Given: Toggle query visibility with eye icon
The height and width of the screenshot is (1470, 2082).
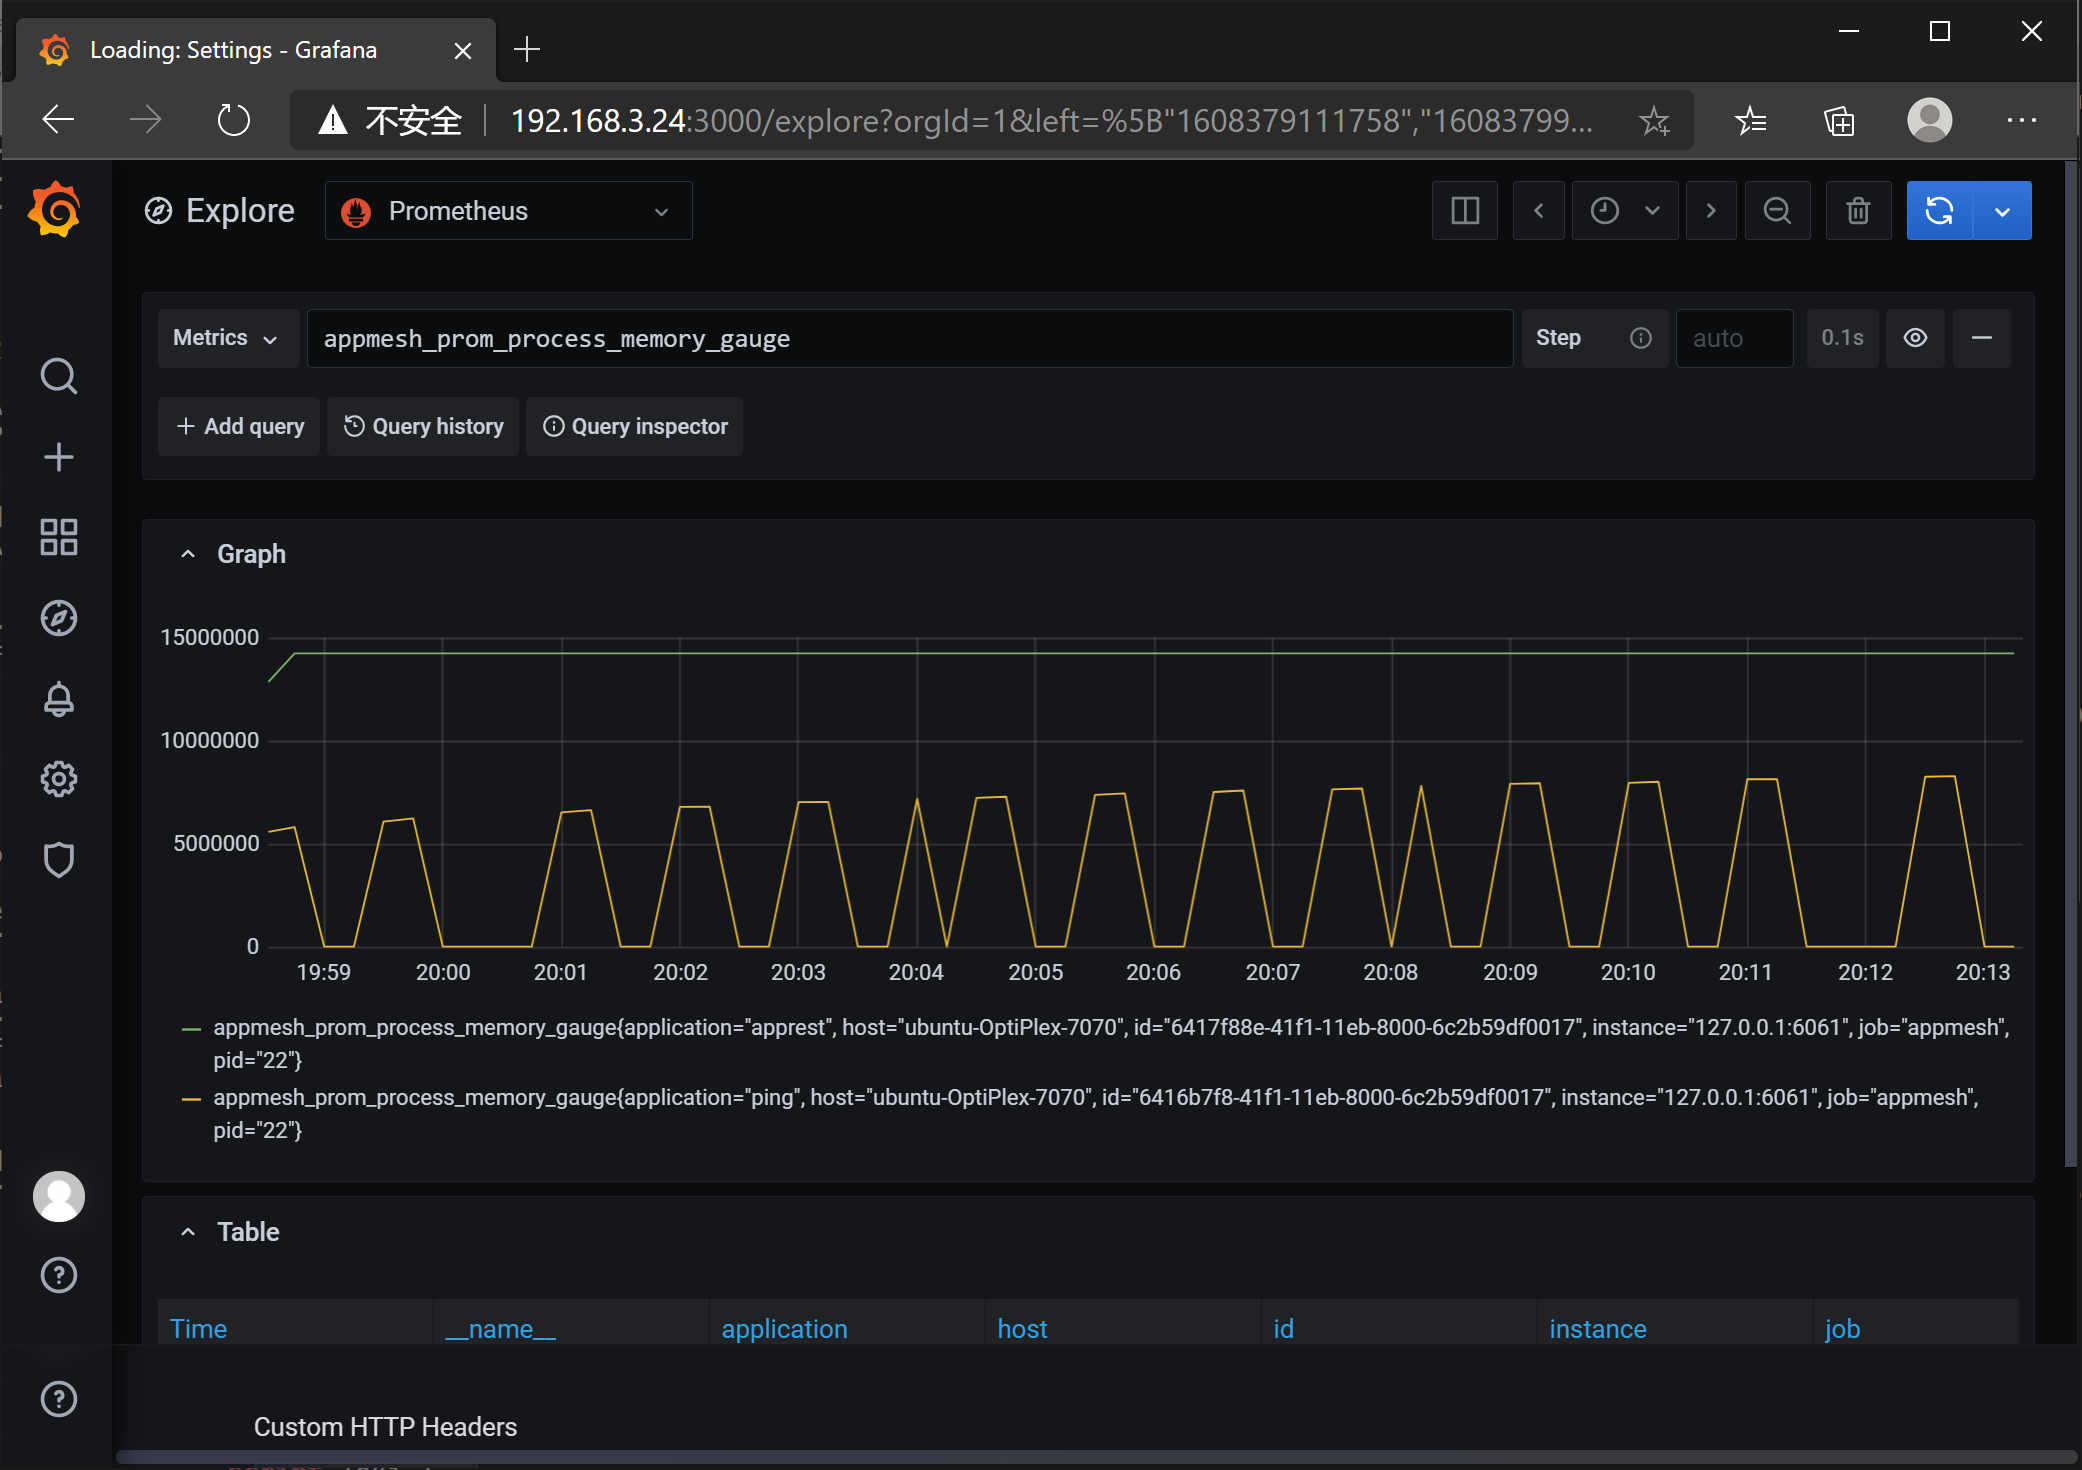Looking at the screenshot, I should pyautogui.click(x=1915, y=338).
